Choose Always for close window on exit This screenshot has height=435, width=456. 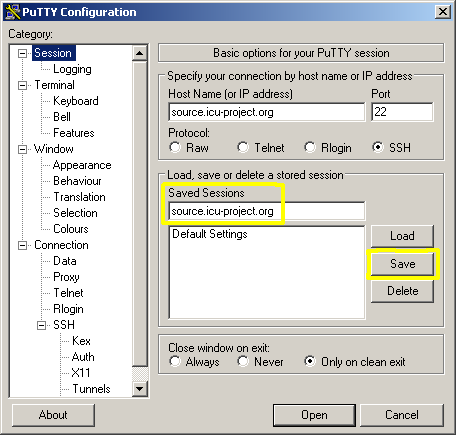click(x=175, y=362)
